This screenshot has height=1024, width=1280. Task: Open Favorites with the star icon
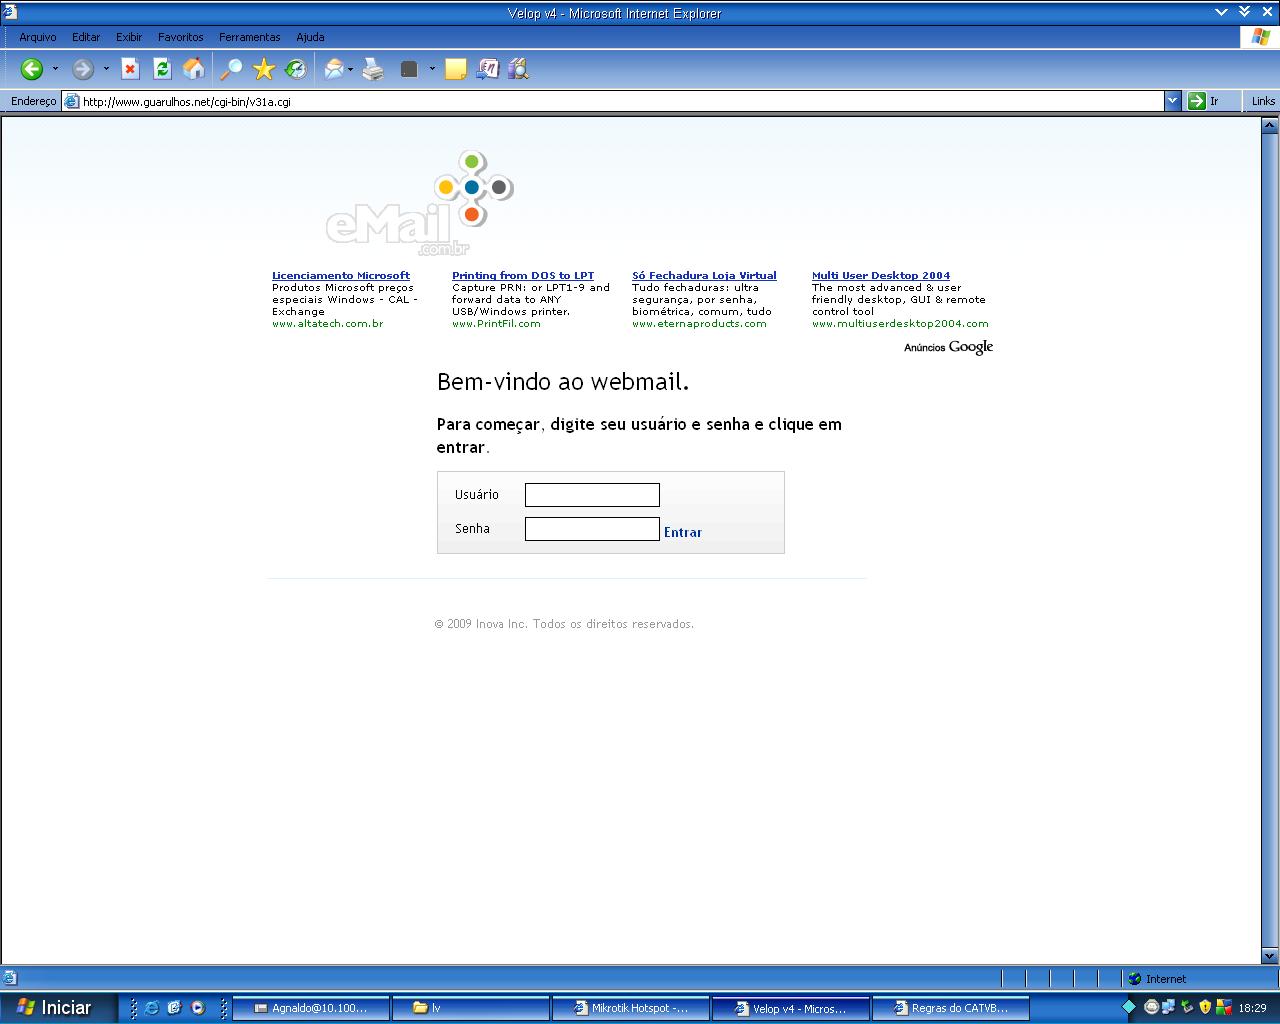(264, 69)
